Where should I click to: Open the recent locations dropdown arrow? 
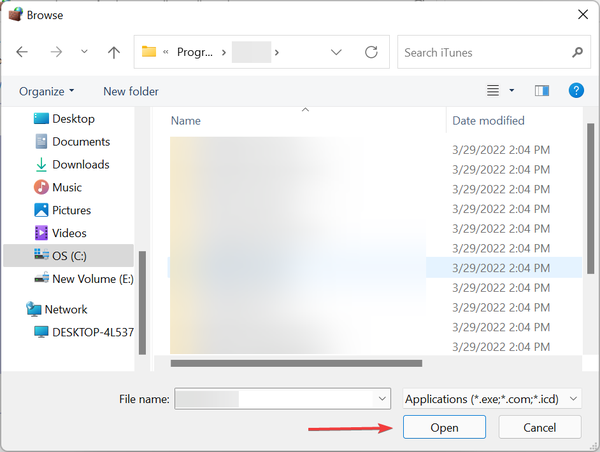pos(84,52)
